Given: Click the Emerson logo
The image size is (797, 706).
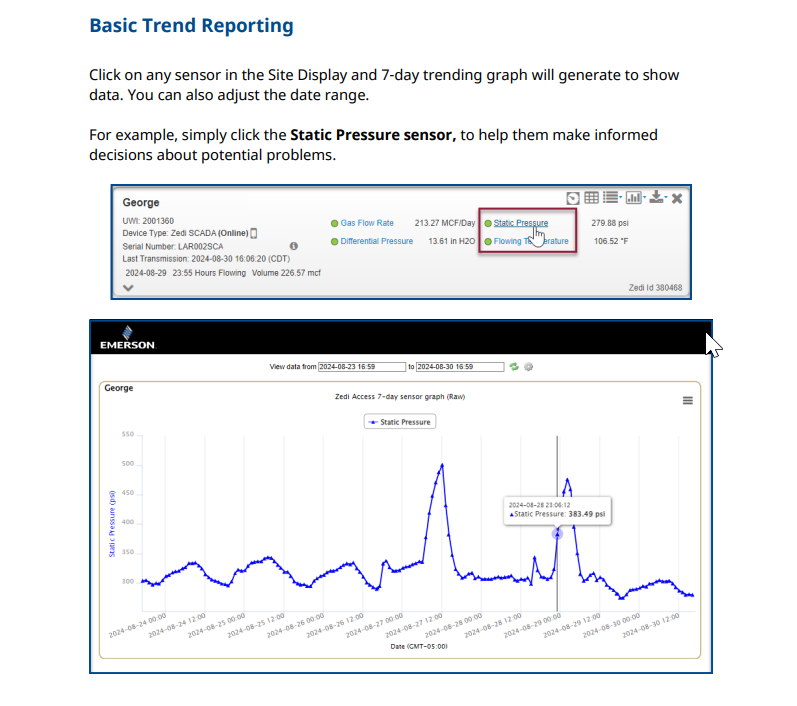Looking at the screenshot, I should click(127, 337).
